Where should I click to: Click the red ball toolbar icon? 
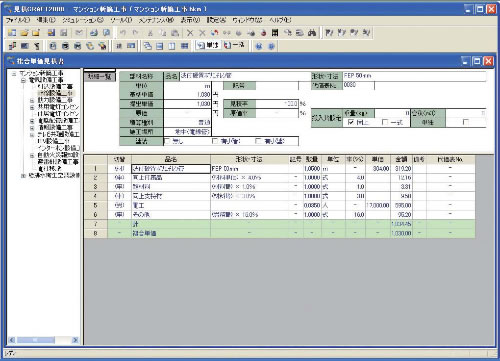[x=263, y=33]
